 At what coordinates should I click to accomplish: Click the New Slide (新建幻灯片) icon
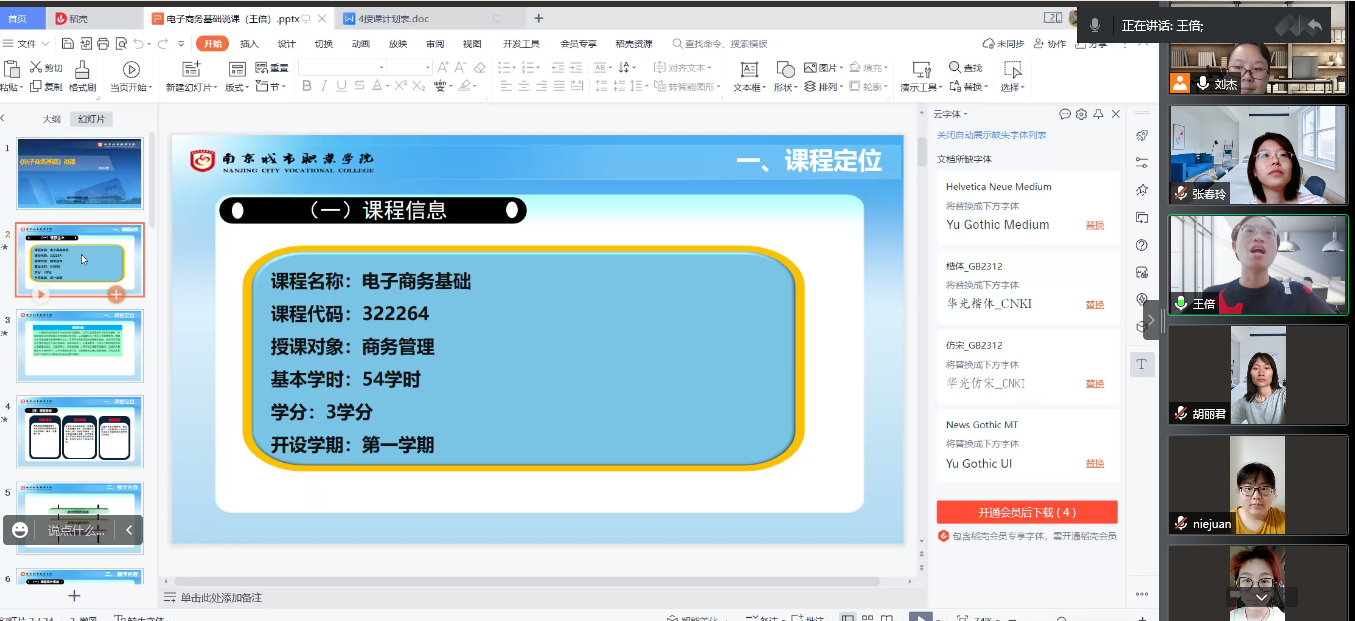[x=190, y=69]
